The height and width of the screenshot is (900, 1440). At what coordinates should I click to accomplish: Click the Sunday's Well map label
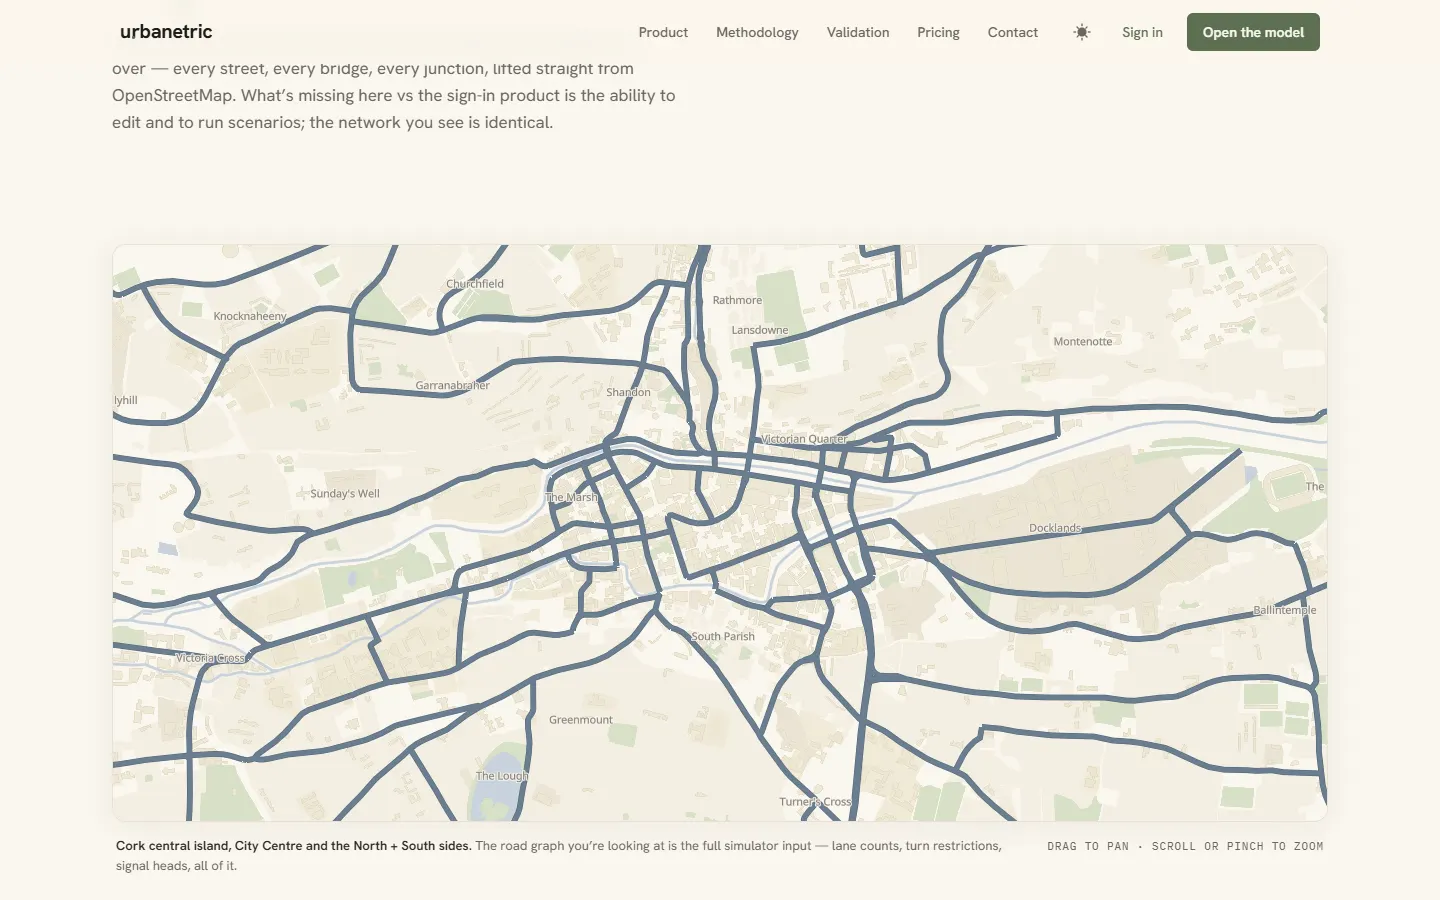point(345,494)
